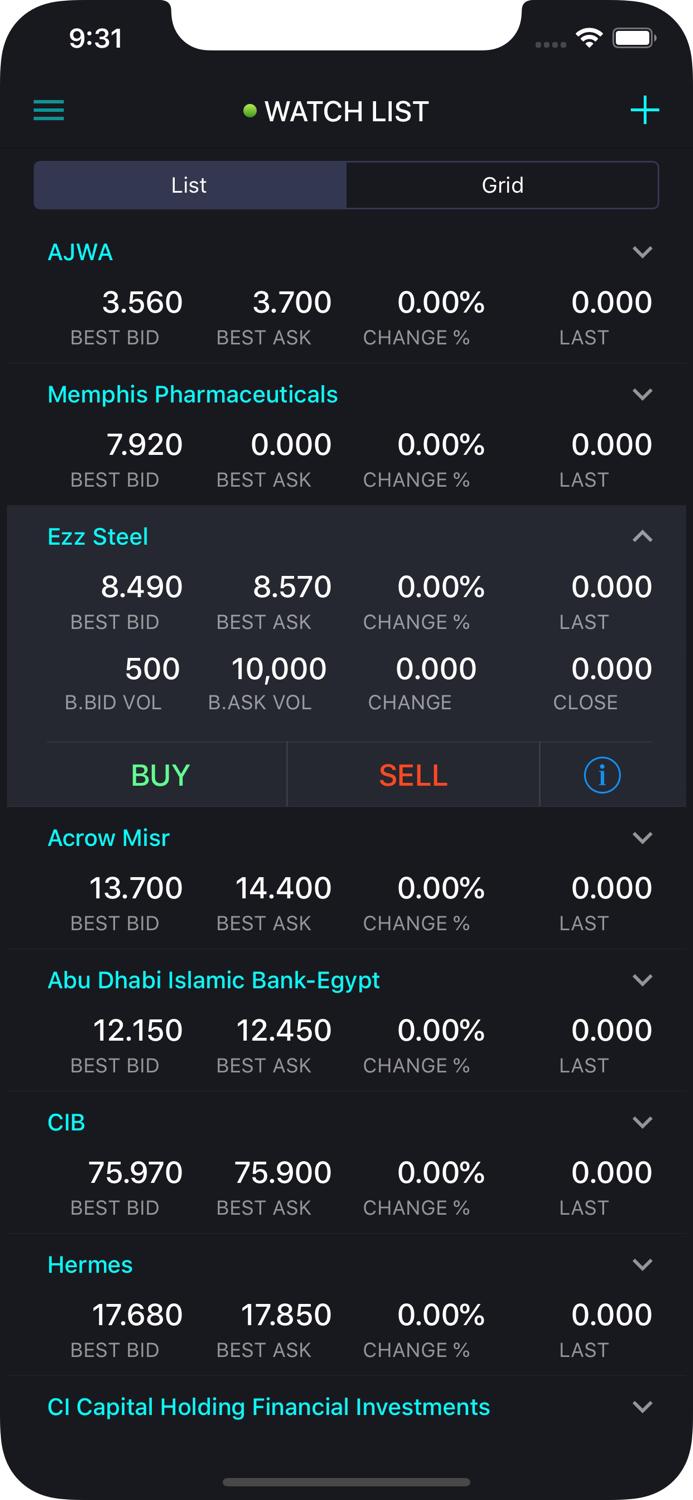Expand the Hermes row
The image size is (693, 1500).
tap(643, 1264)
